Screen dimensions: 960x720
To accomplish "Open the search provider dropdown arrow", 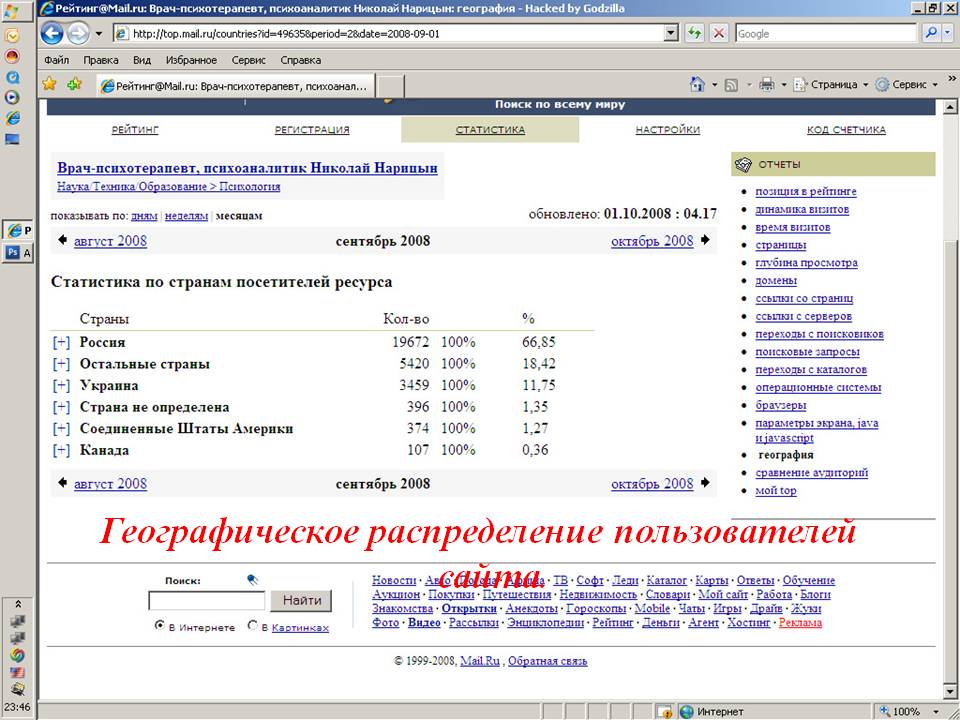I will pyautogui.click(x=948, y=33).
